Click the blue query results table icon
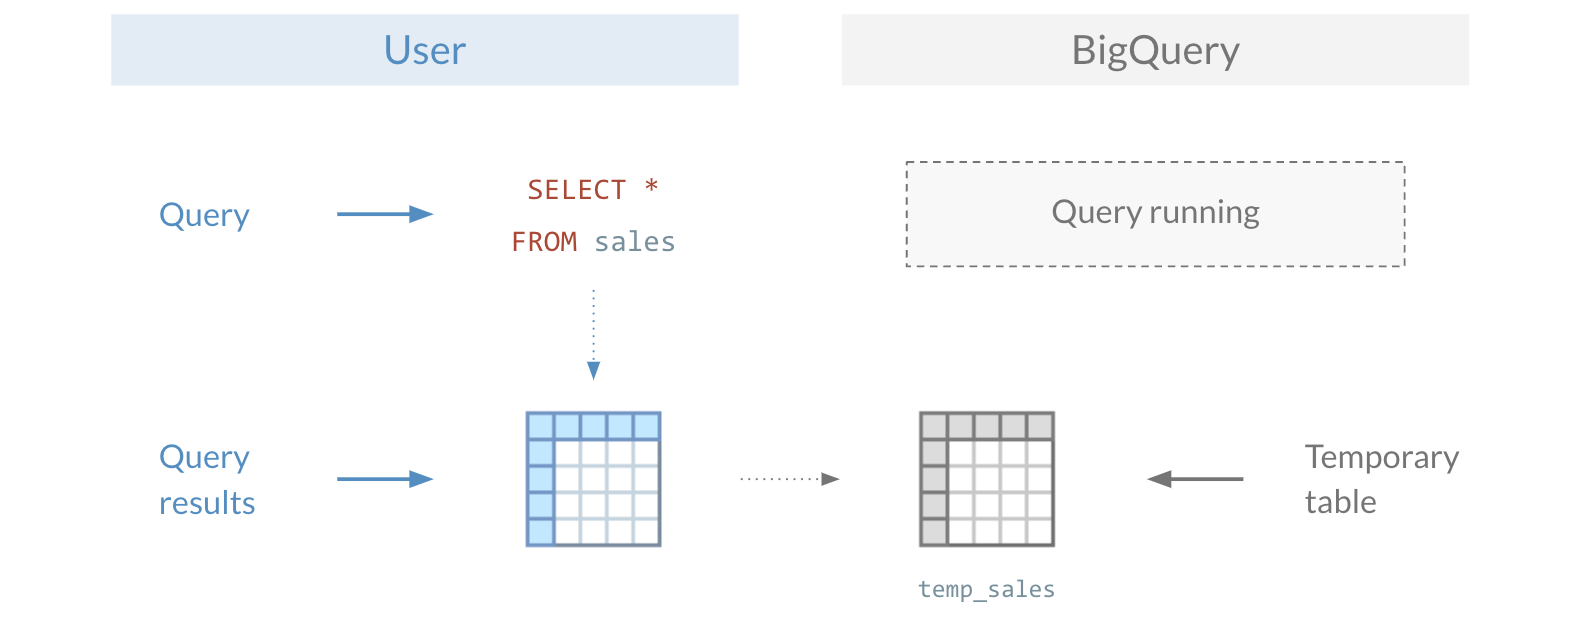Image resolution: width=1580 pixels, height=618 pixels. click(x=593, y=479)
